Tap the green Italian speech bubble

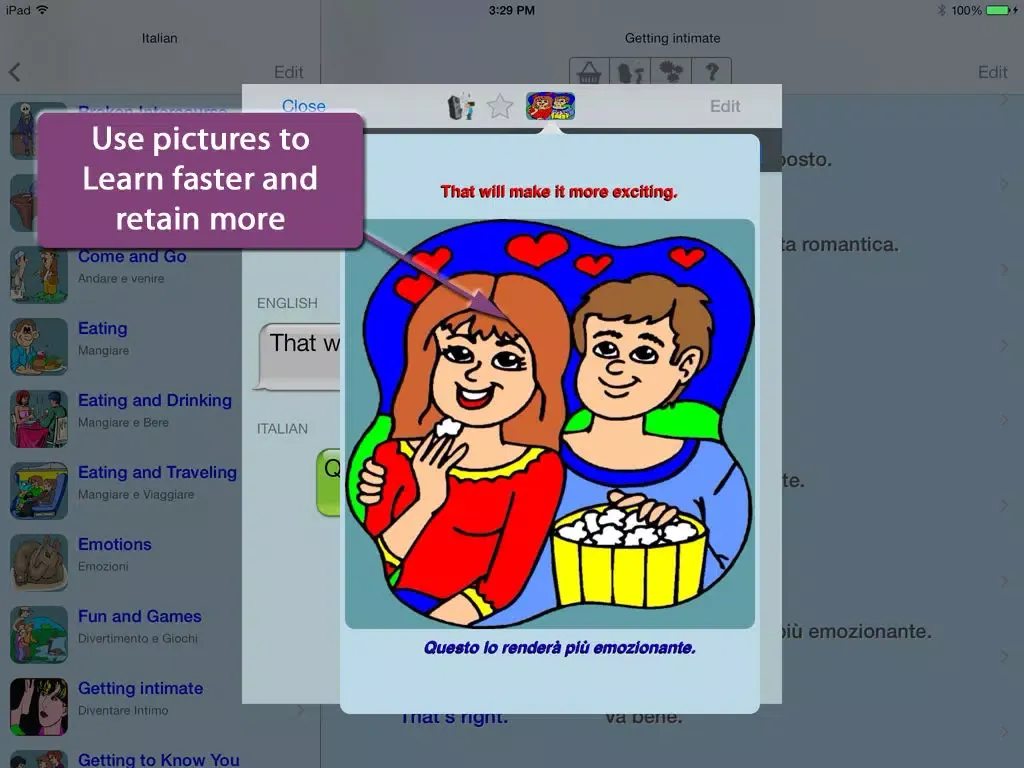click(x=328, y=482)
